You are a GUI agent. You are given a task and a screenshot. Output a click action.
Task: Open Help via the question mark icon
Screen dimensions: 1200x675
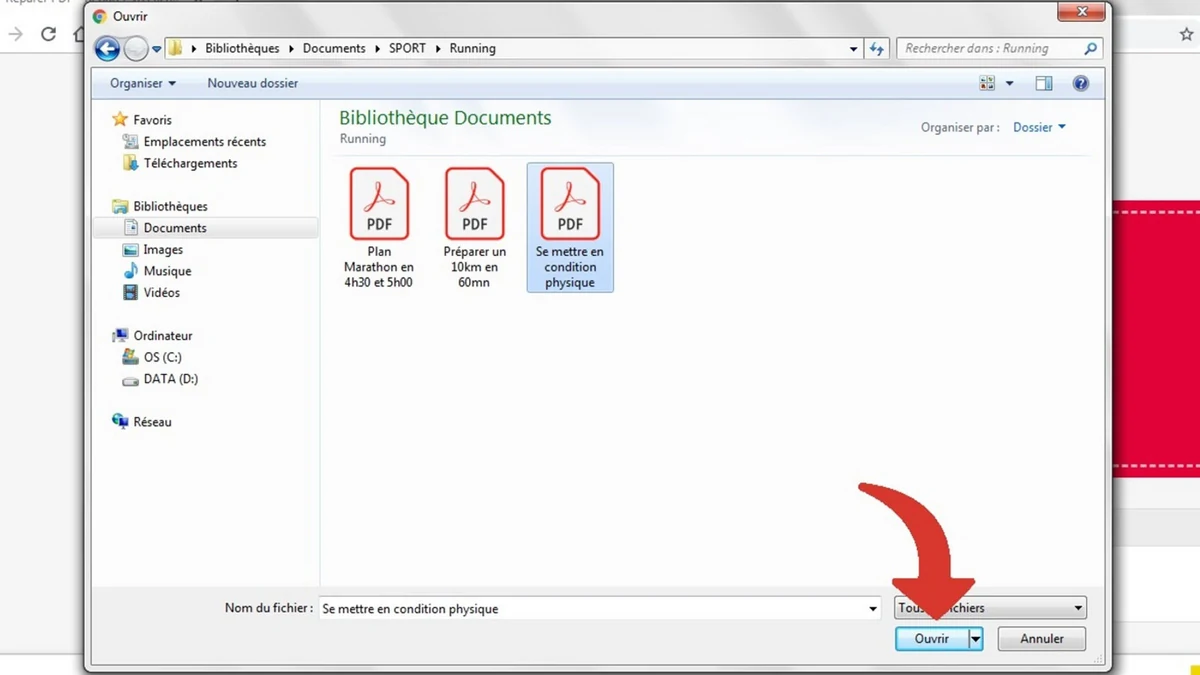click(1080, 83)
